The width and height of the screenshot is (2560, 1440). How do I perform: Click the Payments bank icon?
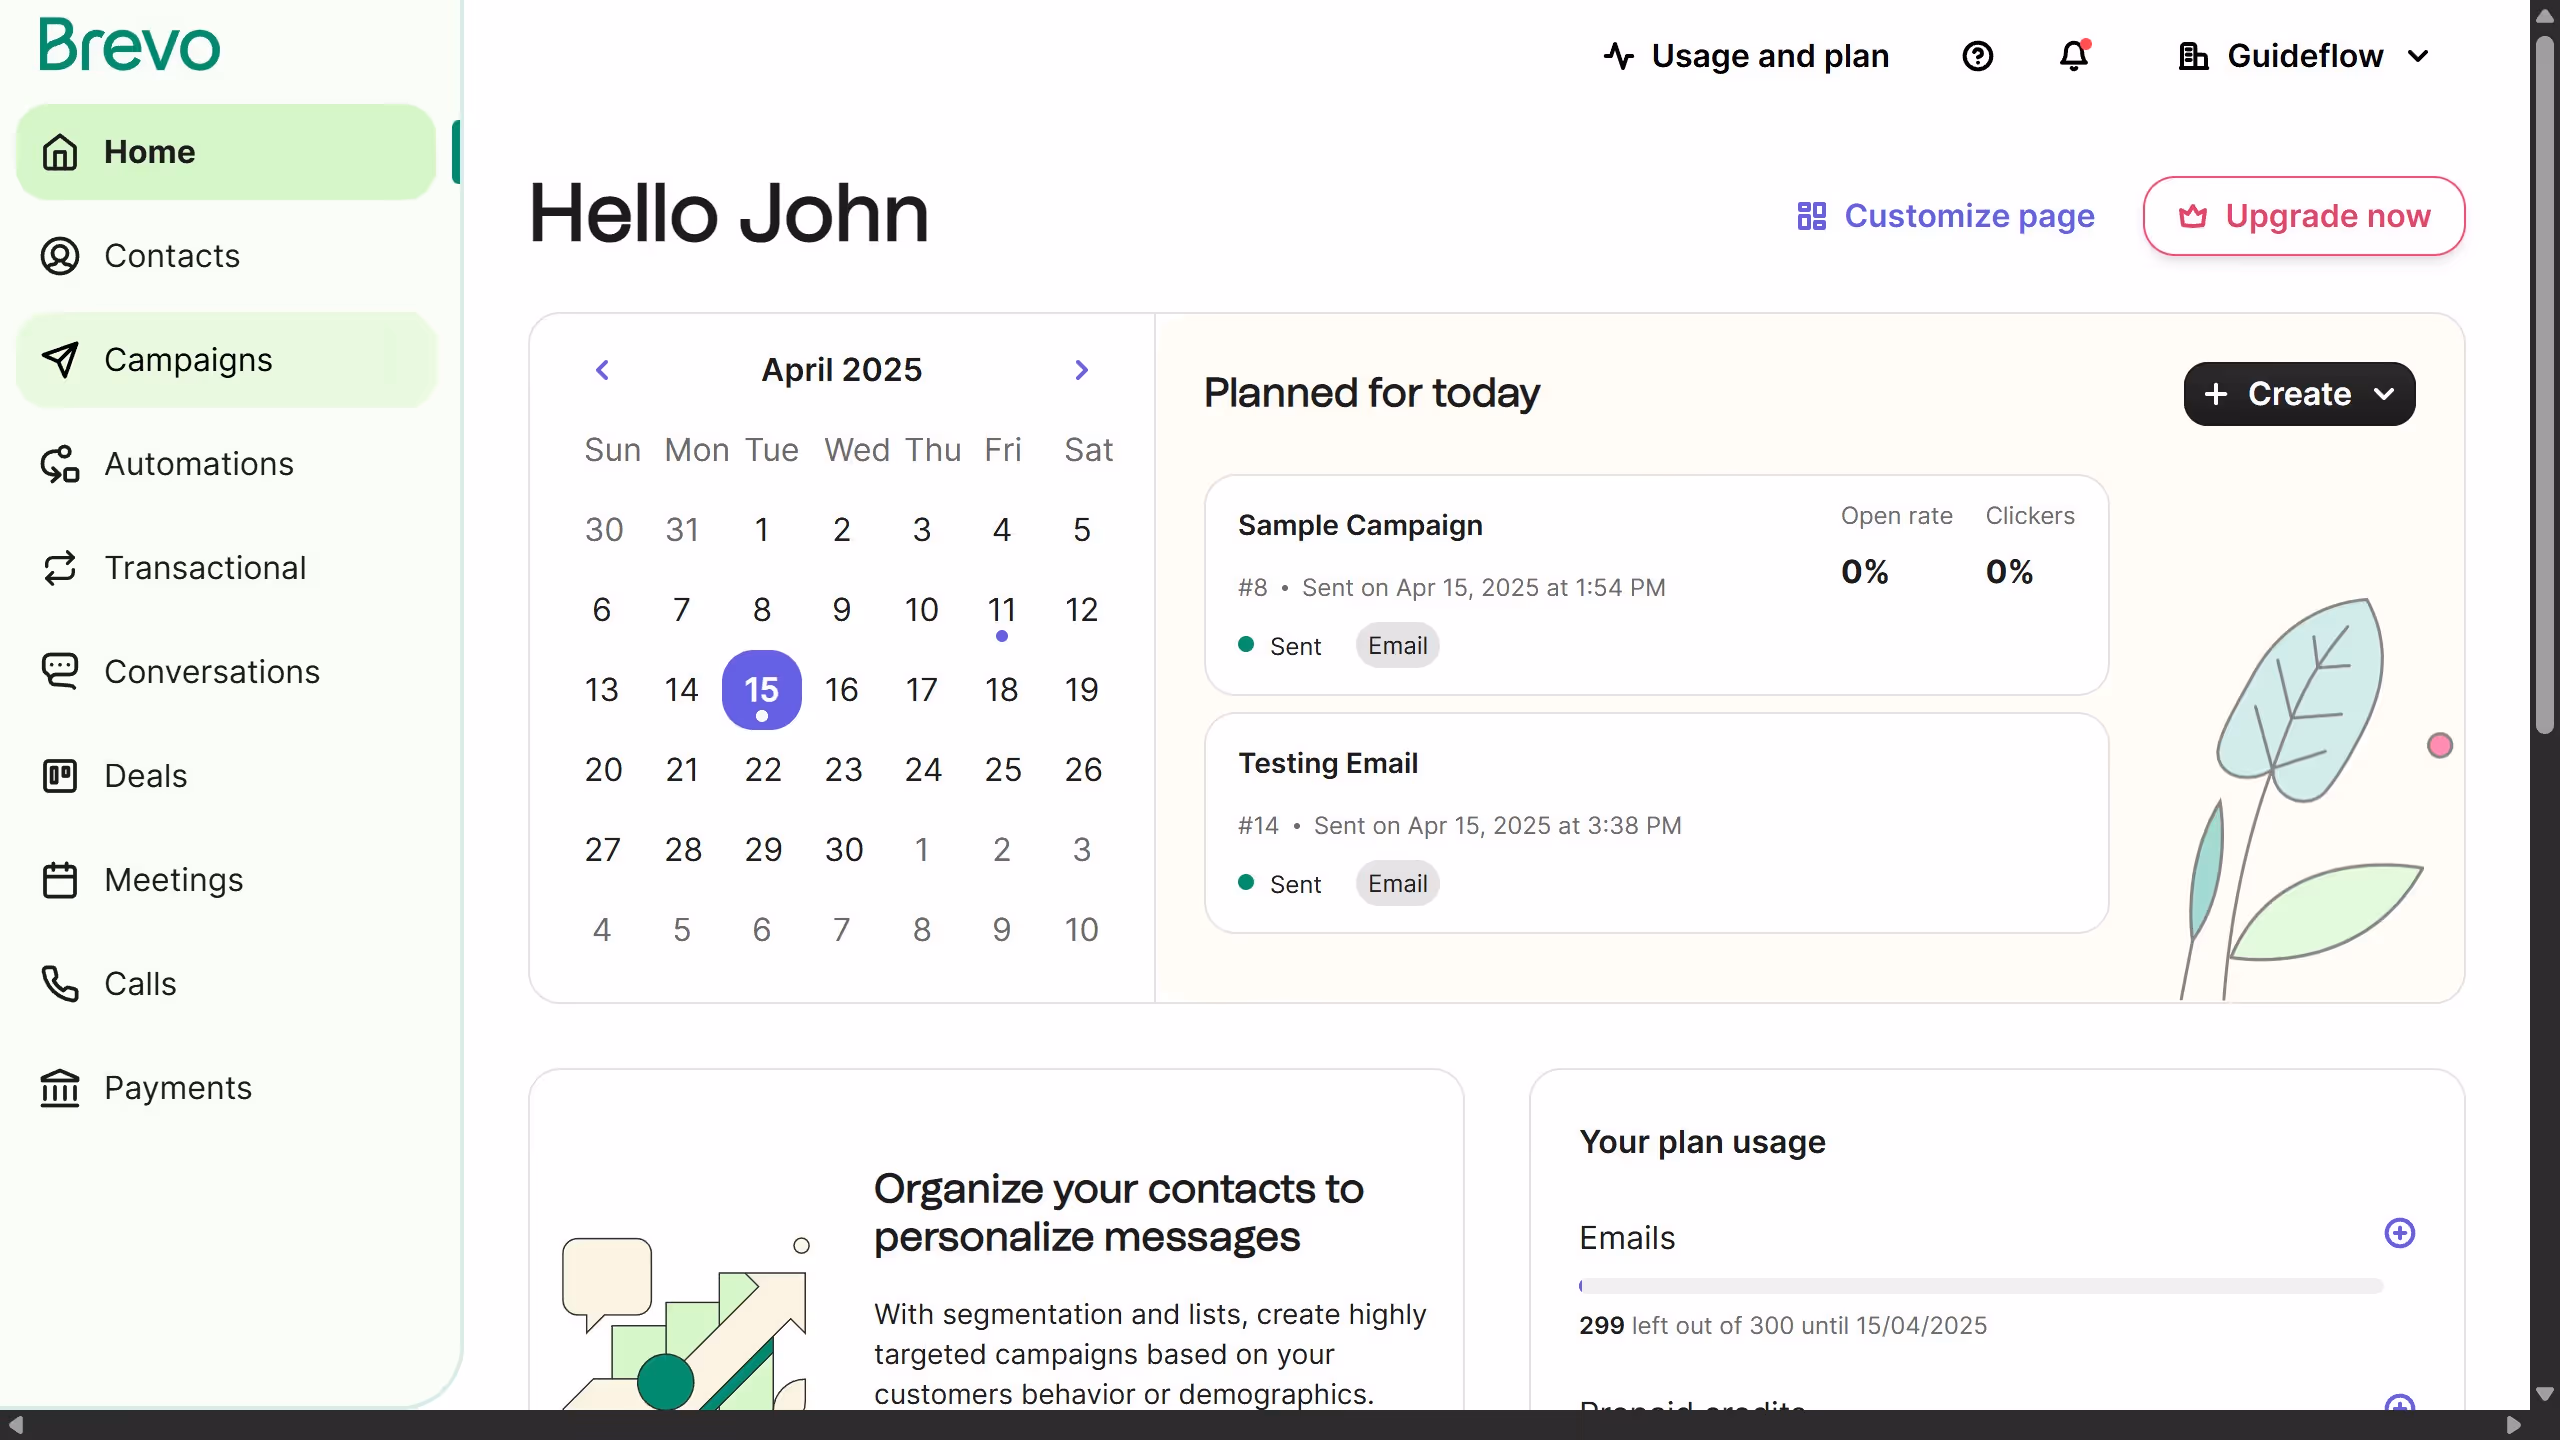point(60,1088)
